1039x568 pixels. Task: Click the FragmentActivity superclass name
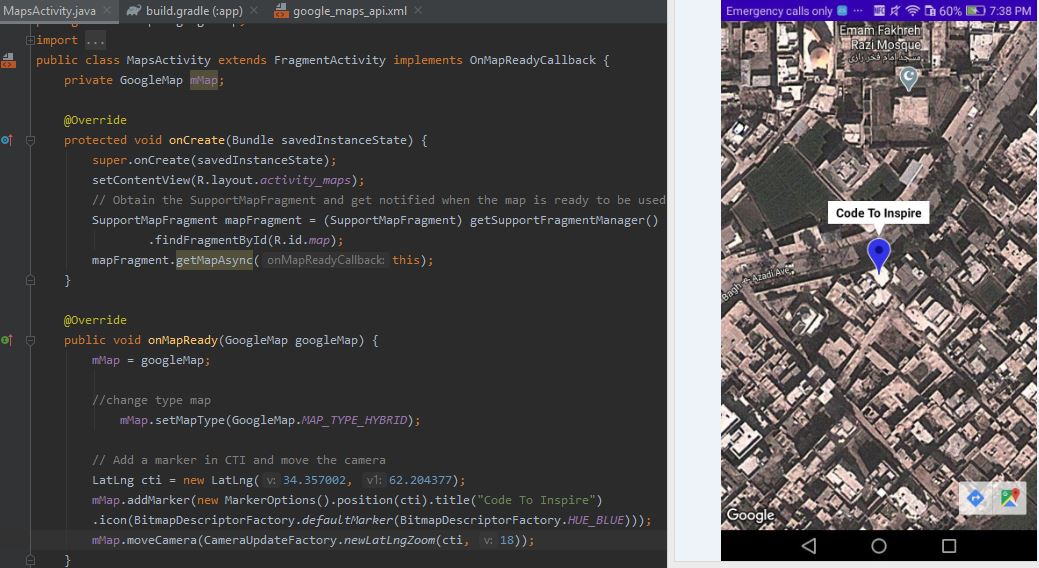(329, 60)
